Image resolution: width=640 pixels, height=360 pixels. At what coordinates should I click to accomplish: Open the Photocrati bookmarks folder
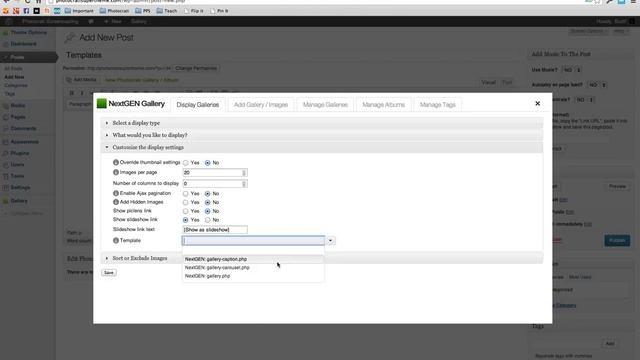pyautogui.click(x=114, y=11)
